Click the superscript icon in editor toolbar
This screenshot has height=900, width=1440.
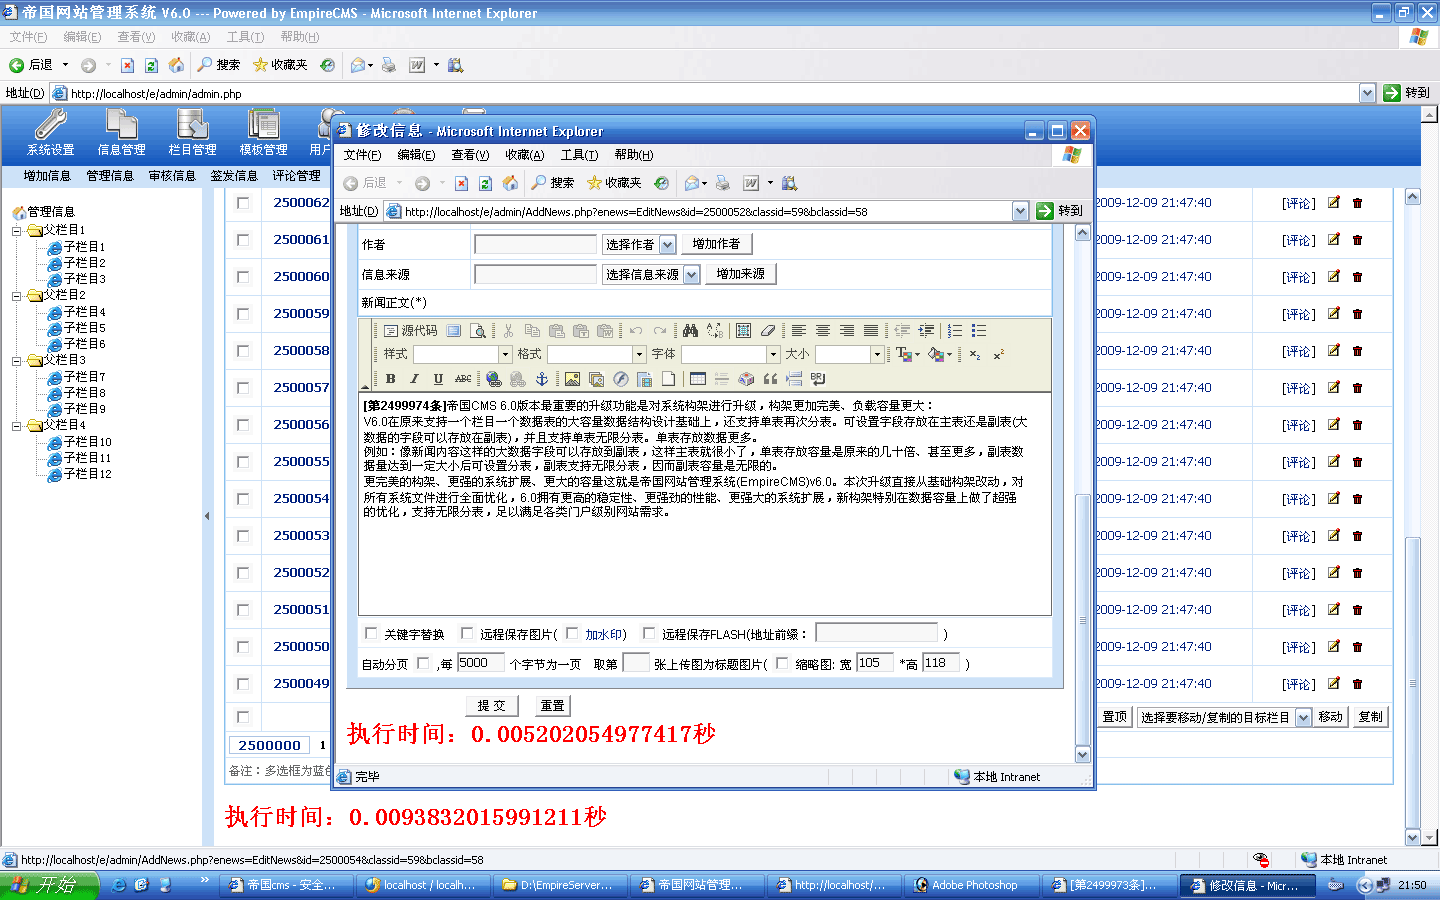pos(998,355)
